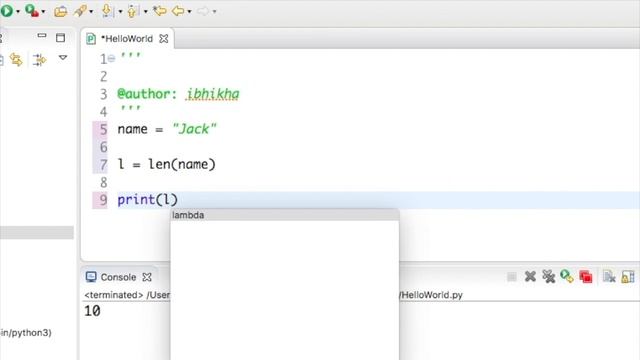Screen dimensions: 640x360
Task: Remove All Terminated Launches double X icon
Action: tap(549, 277)
